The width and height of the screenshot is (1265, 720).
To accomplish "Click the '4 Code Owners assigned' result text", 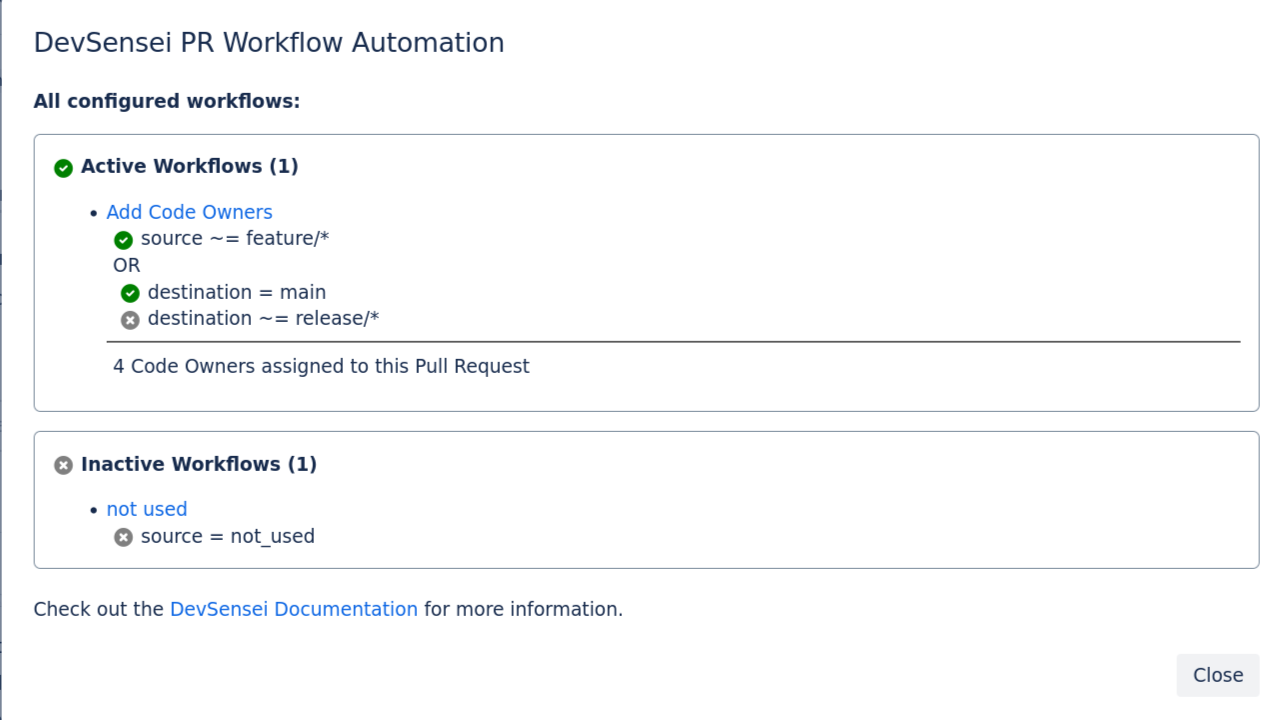I will (321, 366).
